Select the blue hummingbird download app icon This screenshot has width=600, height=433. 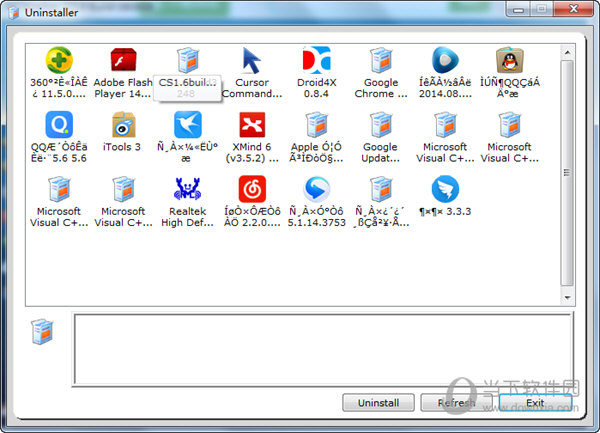click(188, 124)
